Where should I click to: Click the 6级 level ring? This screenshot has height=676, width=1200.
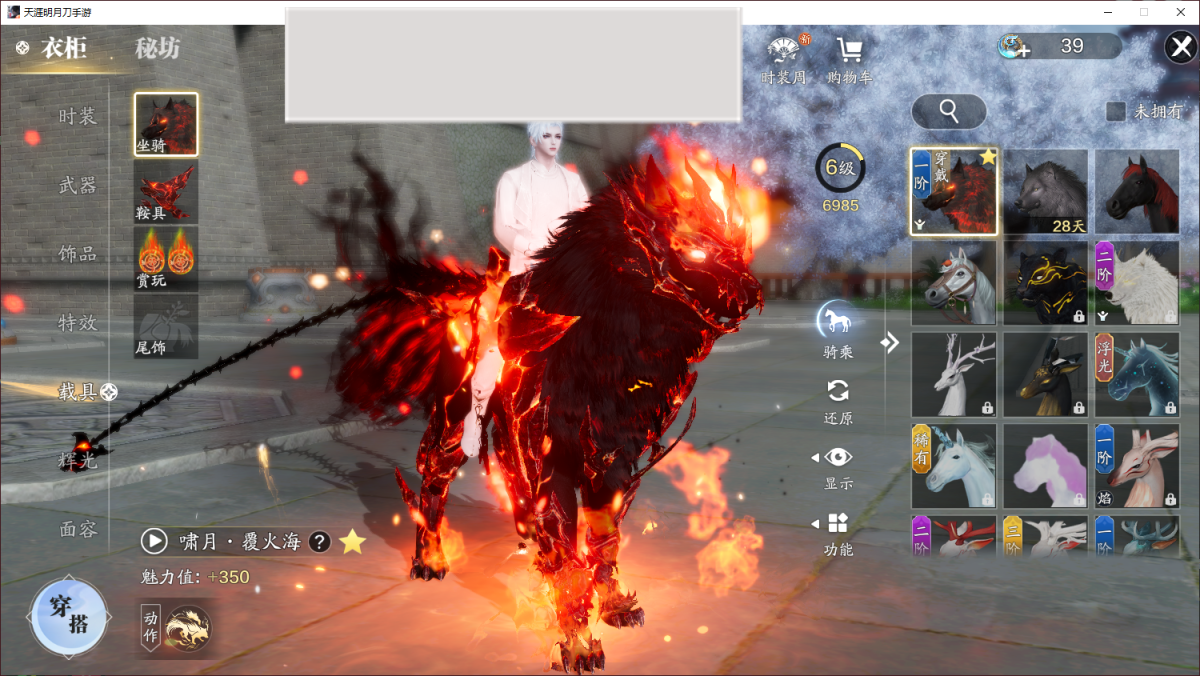[x=840, y=168]
